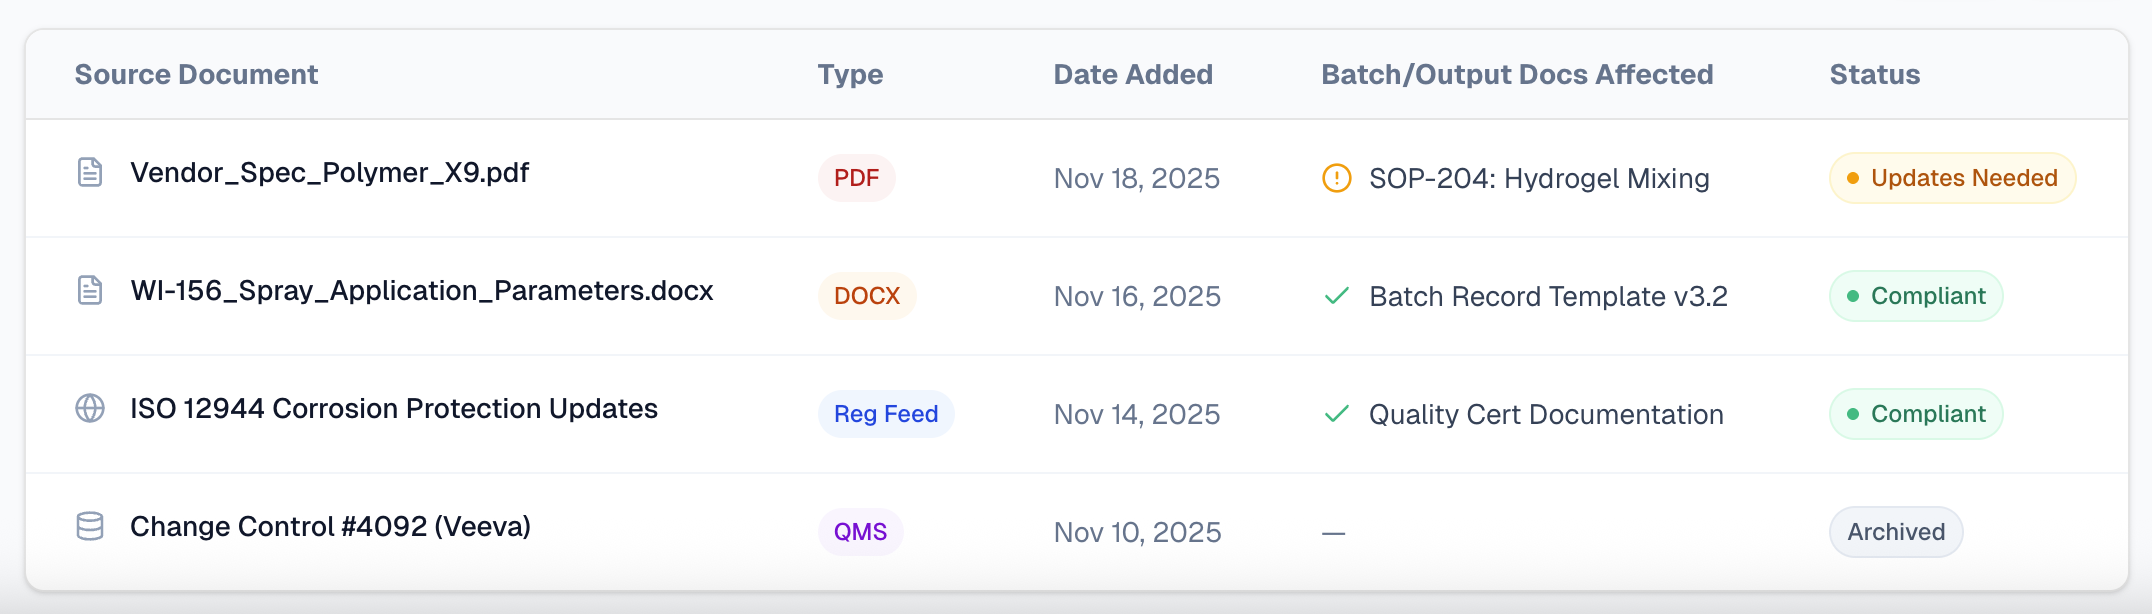The image size is (2152, 614).
Task: Click the Status column header
Action: click(1874, 75)
